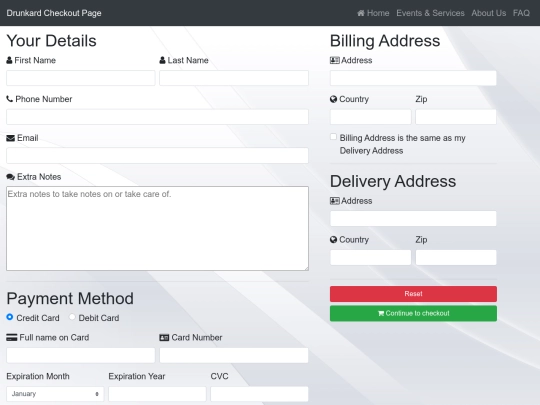Click into the Extra Notes text area
This screenshot has width=540, height=405.
pos(157,228)
